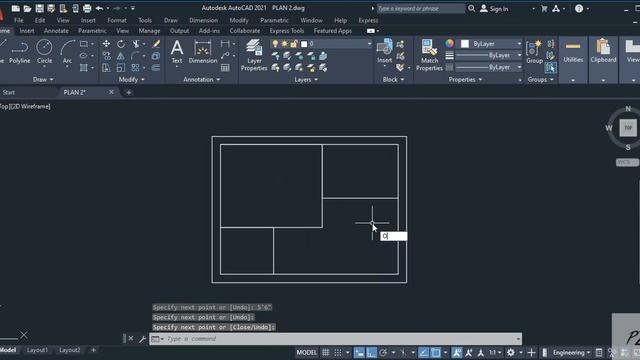Click the Sign In button
The image size is (640, 360).
494,8
